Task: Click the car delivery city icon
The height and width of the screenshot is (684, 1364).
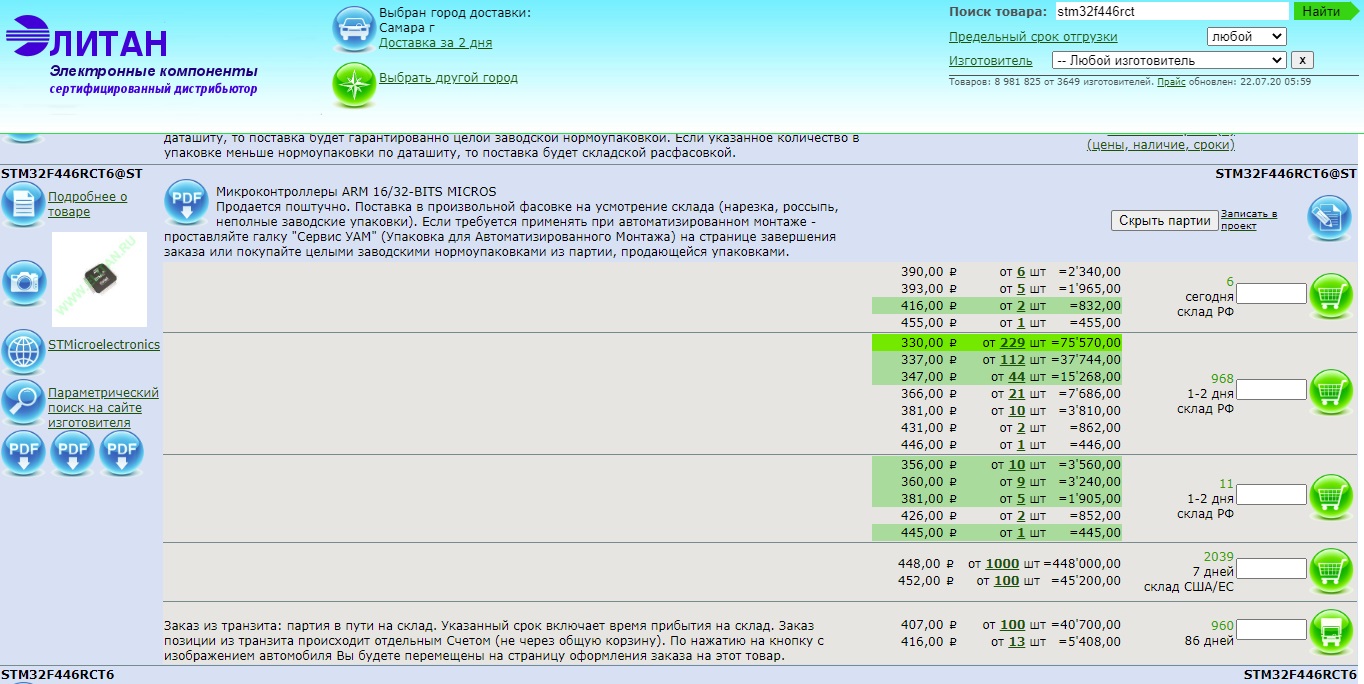Action: 354,29
